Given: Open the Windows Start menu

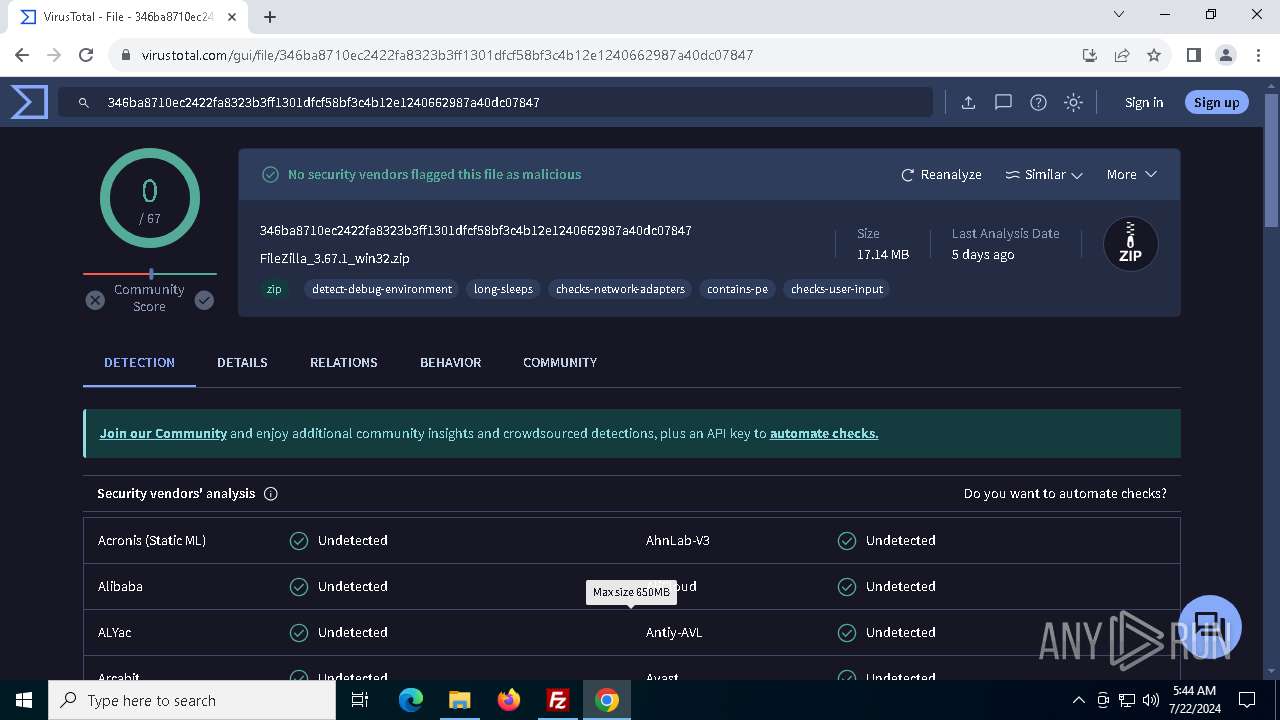Looking at the screenshot, I should 24,700.
